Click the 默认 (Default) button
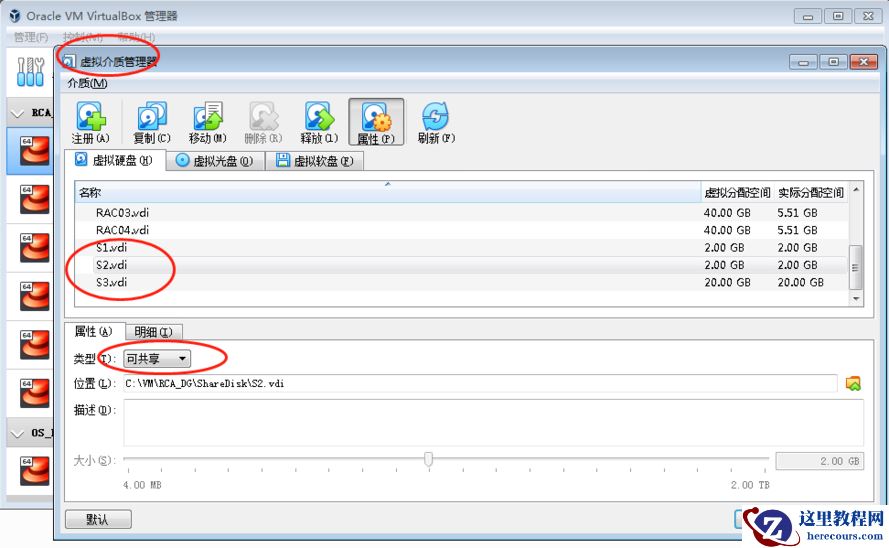 click(x=98, y=519)
